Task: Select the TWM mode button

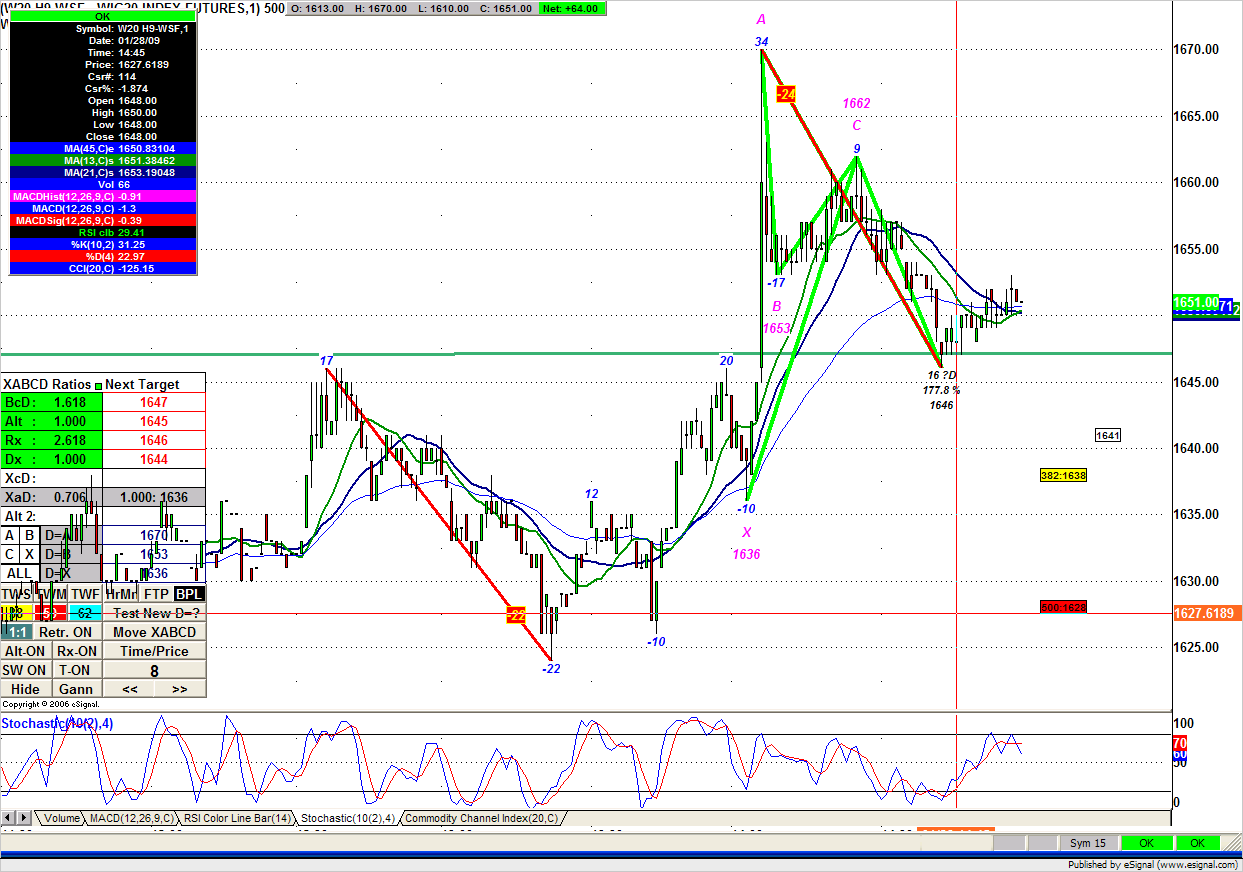Action: pos(50,594)
